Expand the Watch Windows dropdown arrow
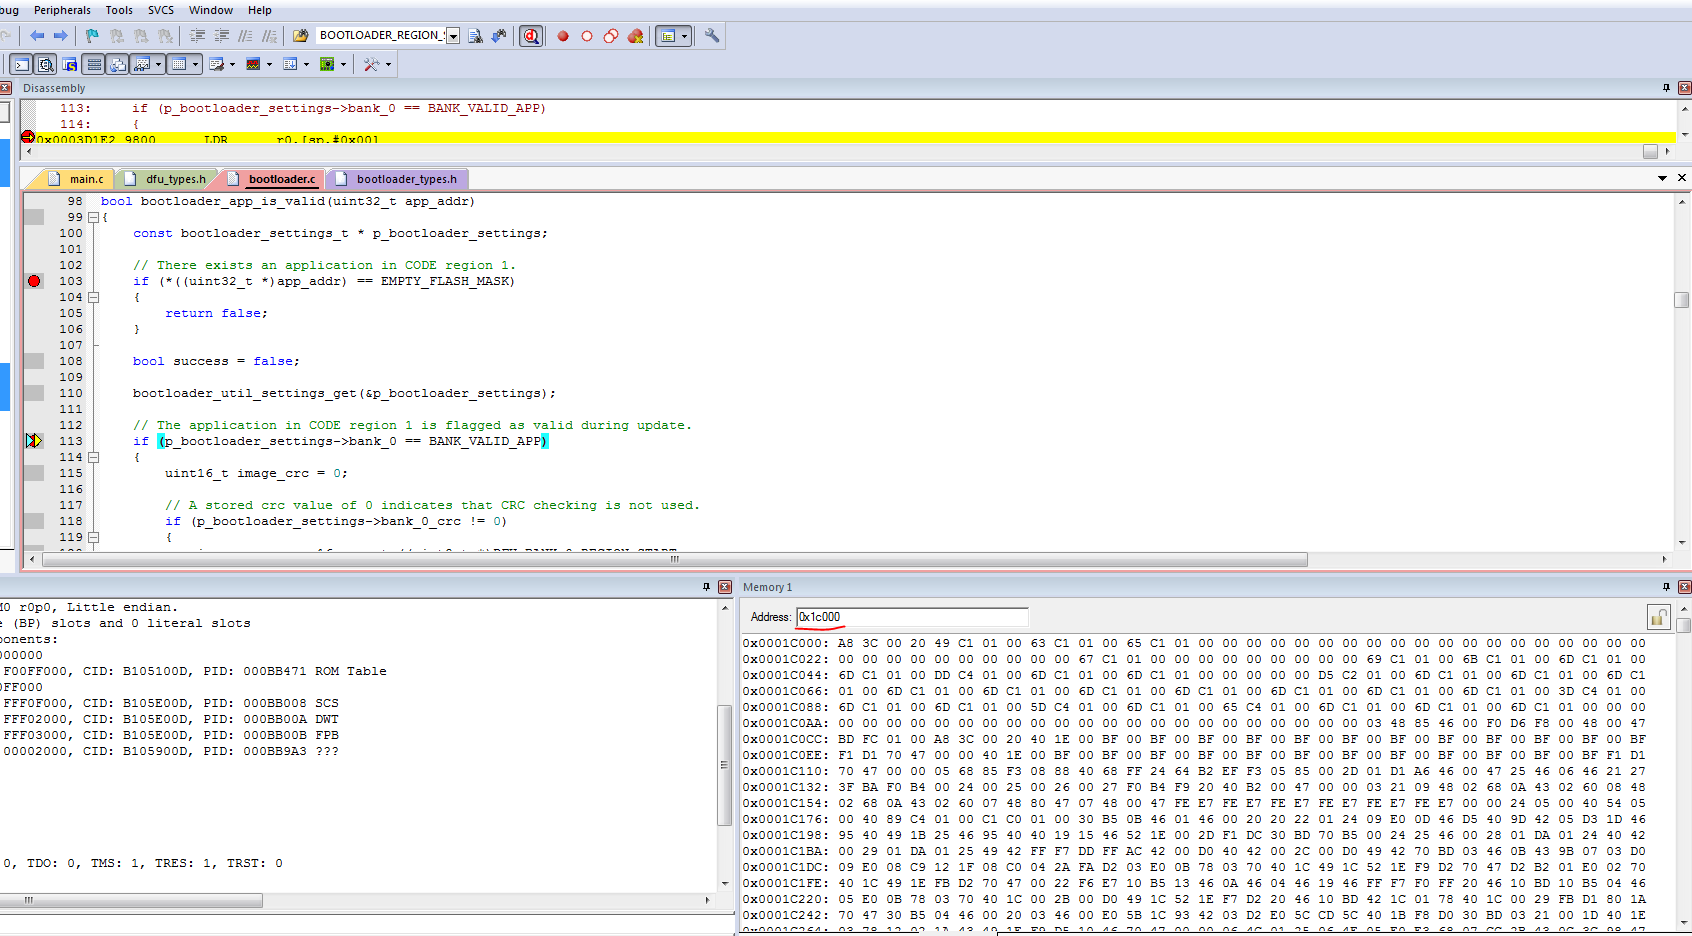 click(158, 64)
